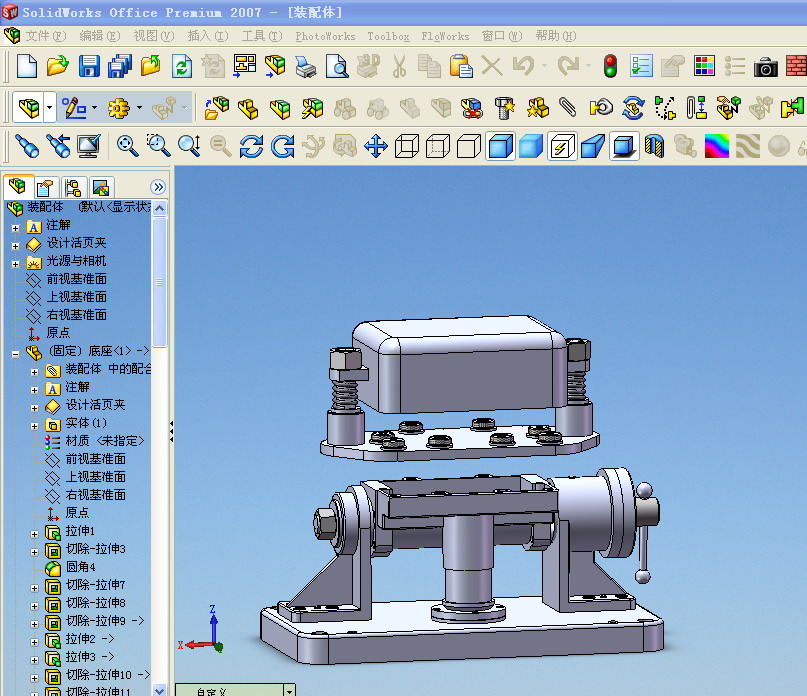Click the Insert Smart Fasteners bolt icon

[505, 108]
